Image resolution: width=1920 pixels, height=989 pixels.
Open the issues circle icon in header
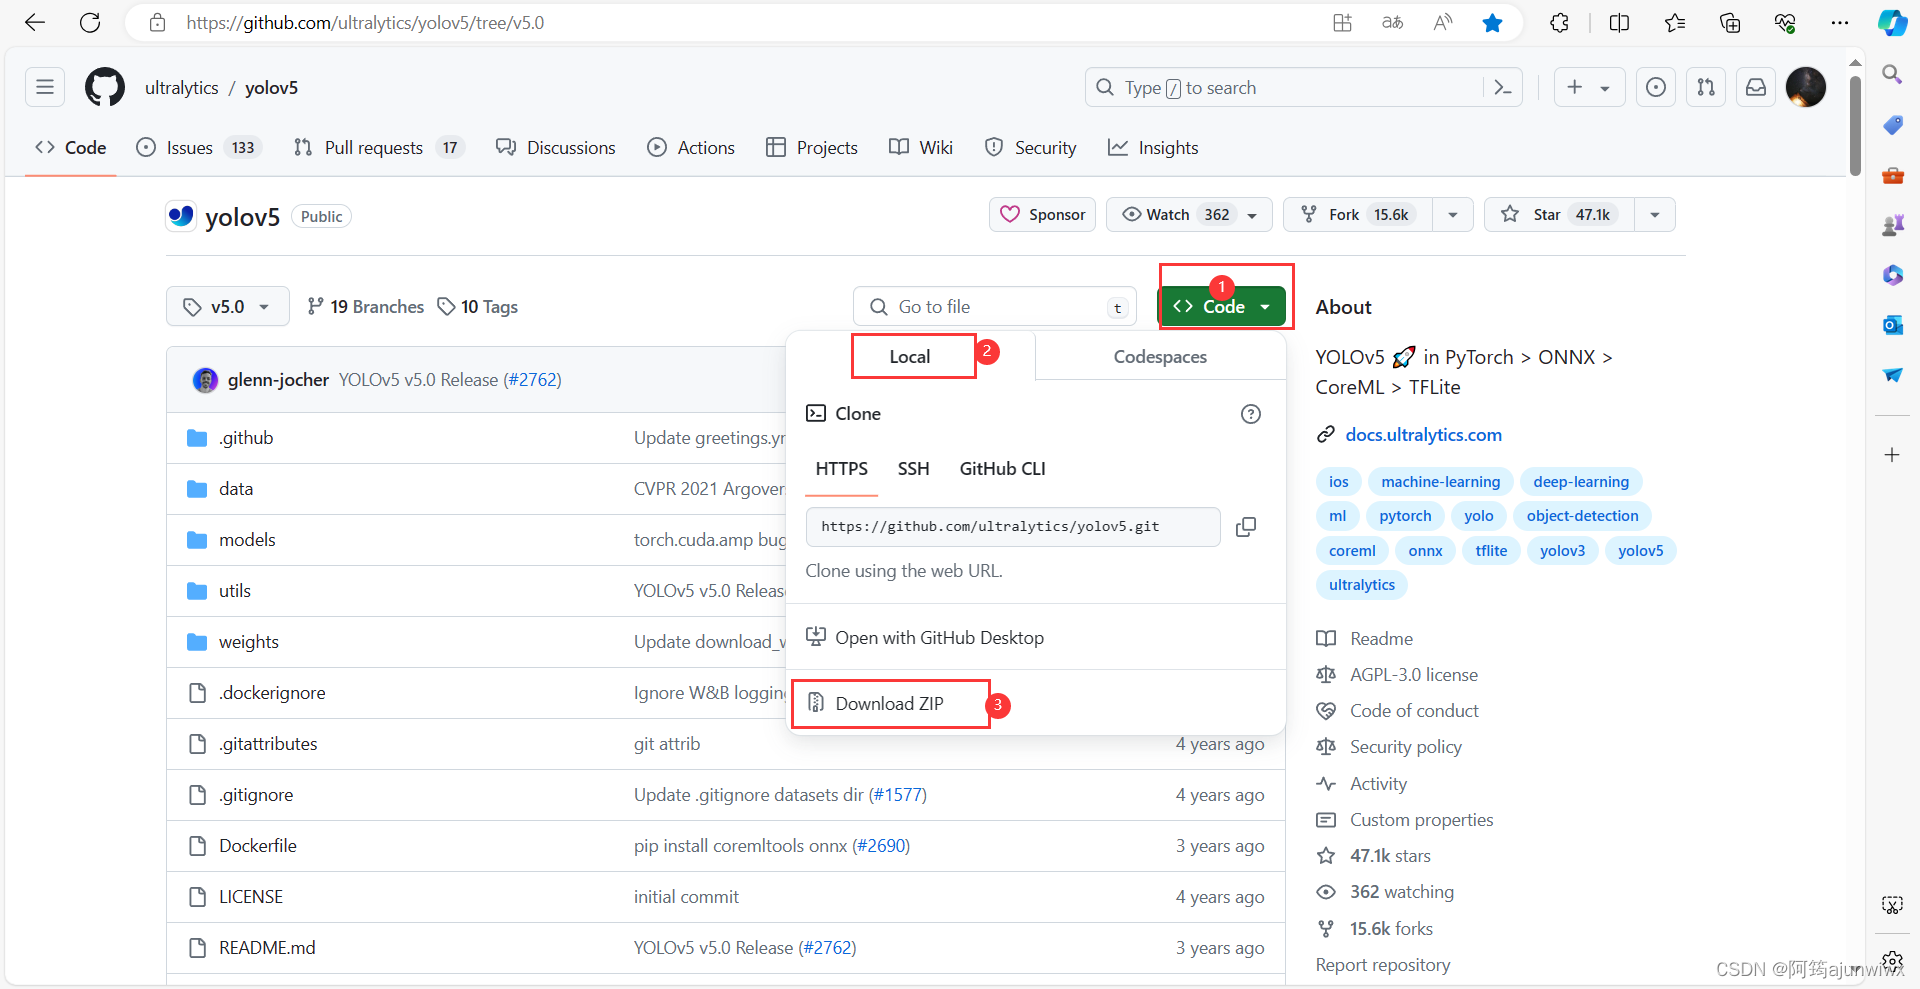pos(1656,87)
